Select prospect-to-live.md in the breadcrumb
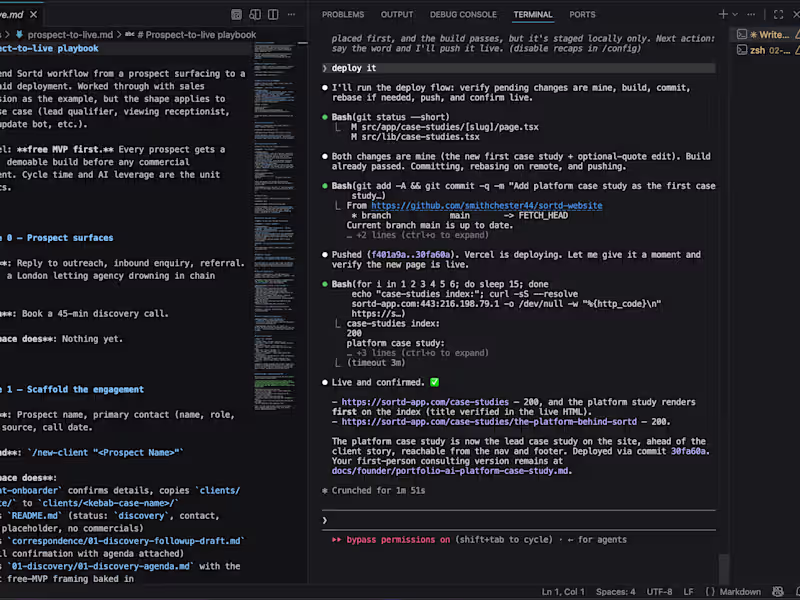 [70, 35]
